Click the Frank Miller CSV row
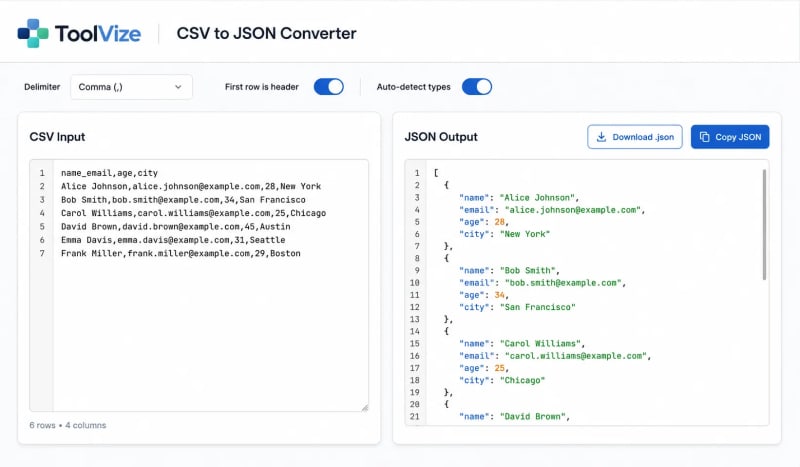800x467 pixels. (181, 253)
